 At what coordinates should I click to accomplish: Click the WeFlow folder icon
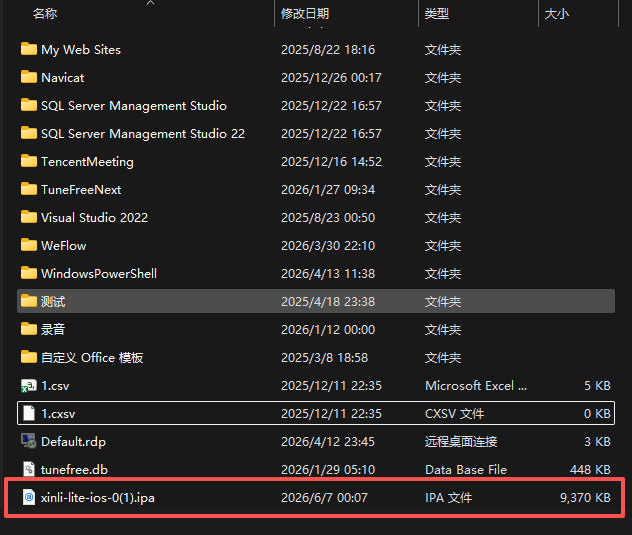click(29, 245)
